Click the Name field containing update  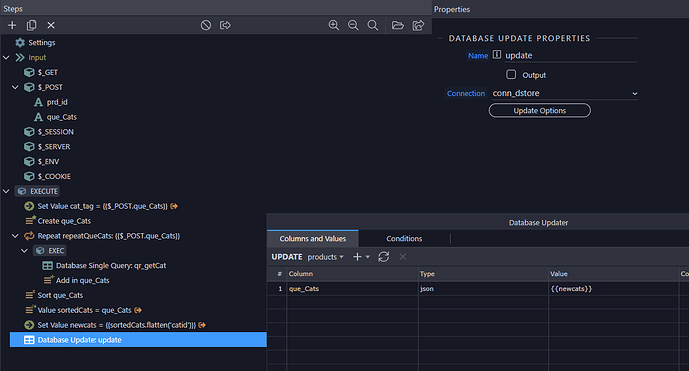click(570, 55)
